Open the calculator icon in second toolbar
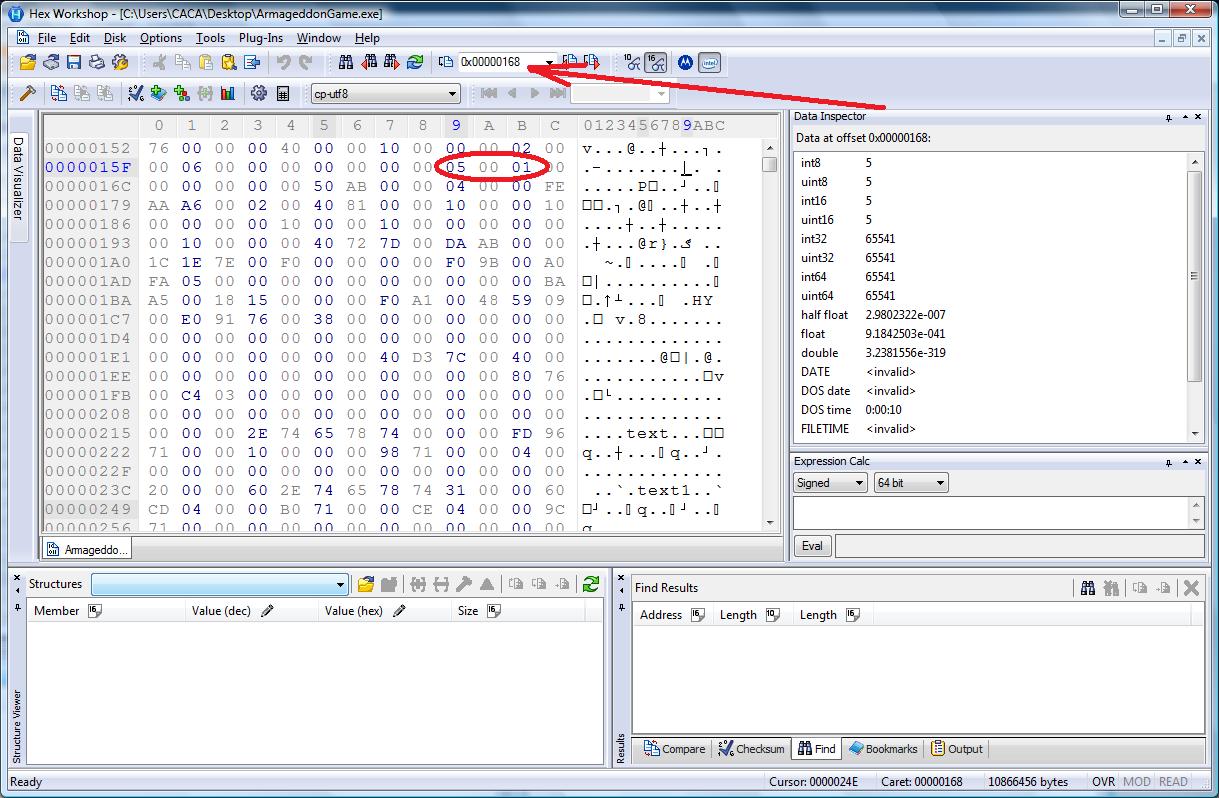This screenshot has height=798, width=1219. (x=283, y=93)
